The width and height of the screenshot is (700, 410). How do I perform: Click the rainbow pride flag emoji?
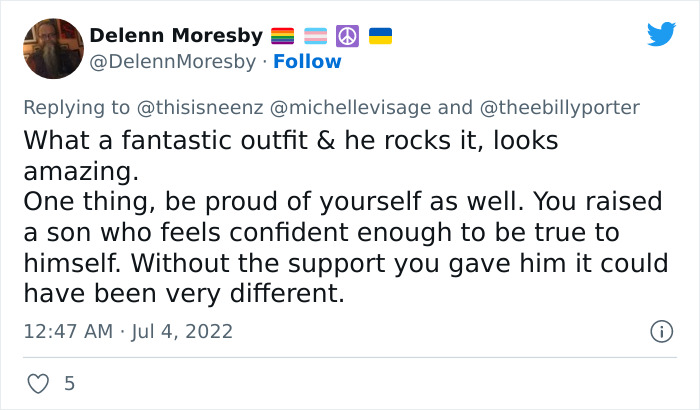pos(282,37)
